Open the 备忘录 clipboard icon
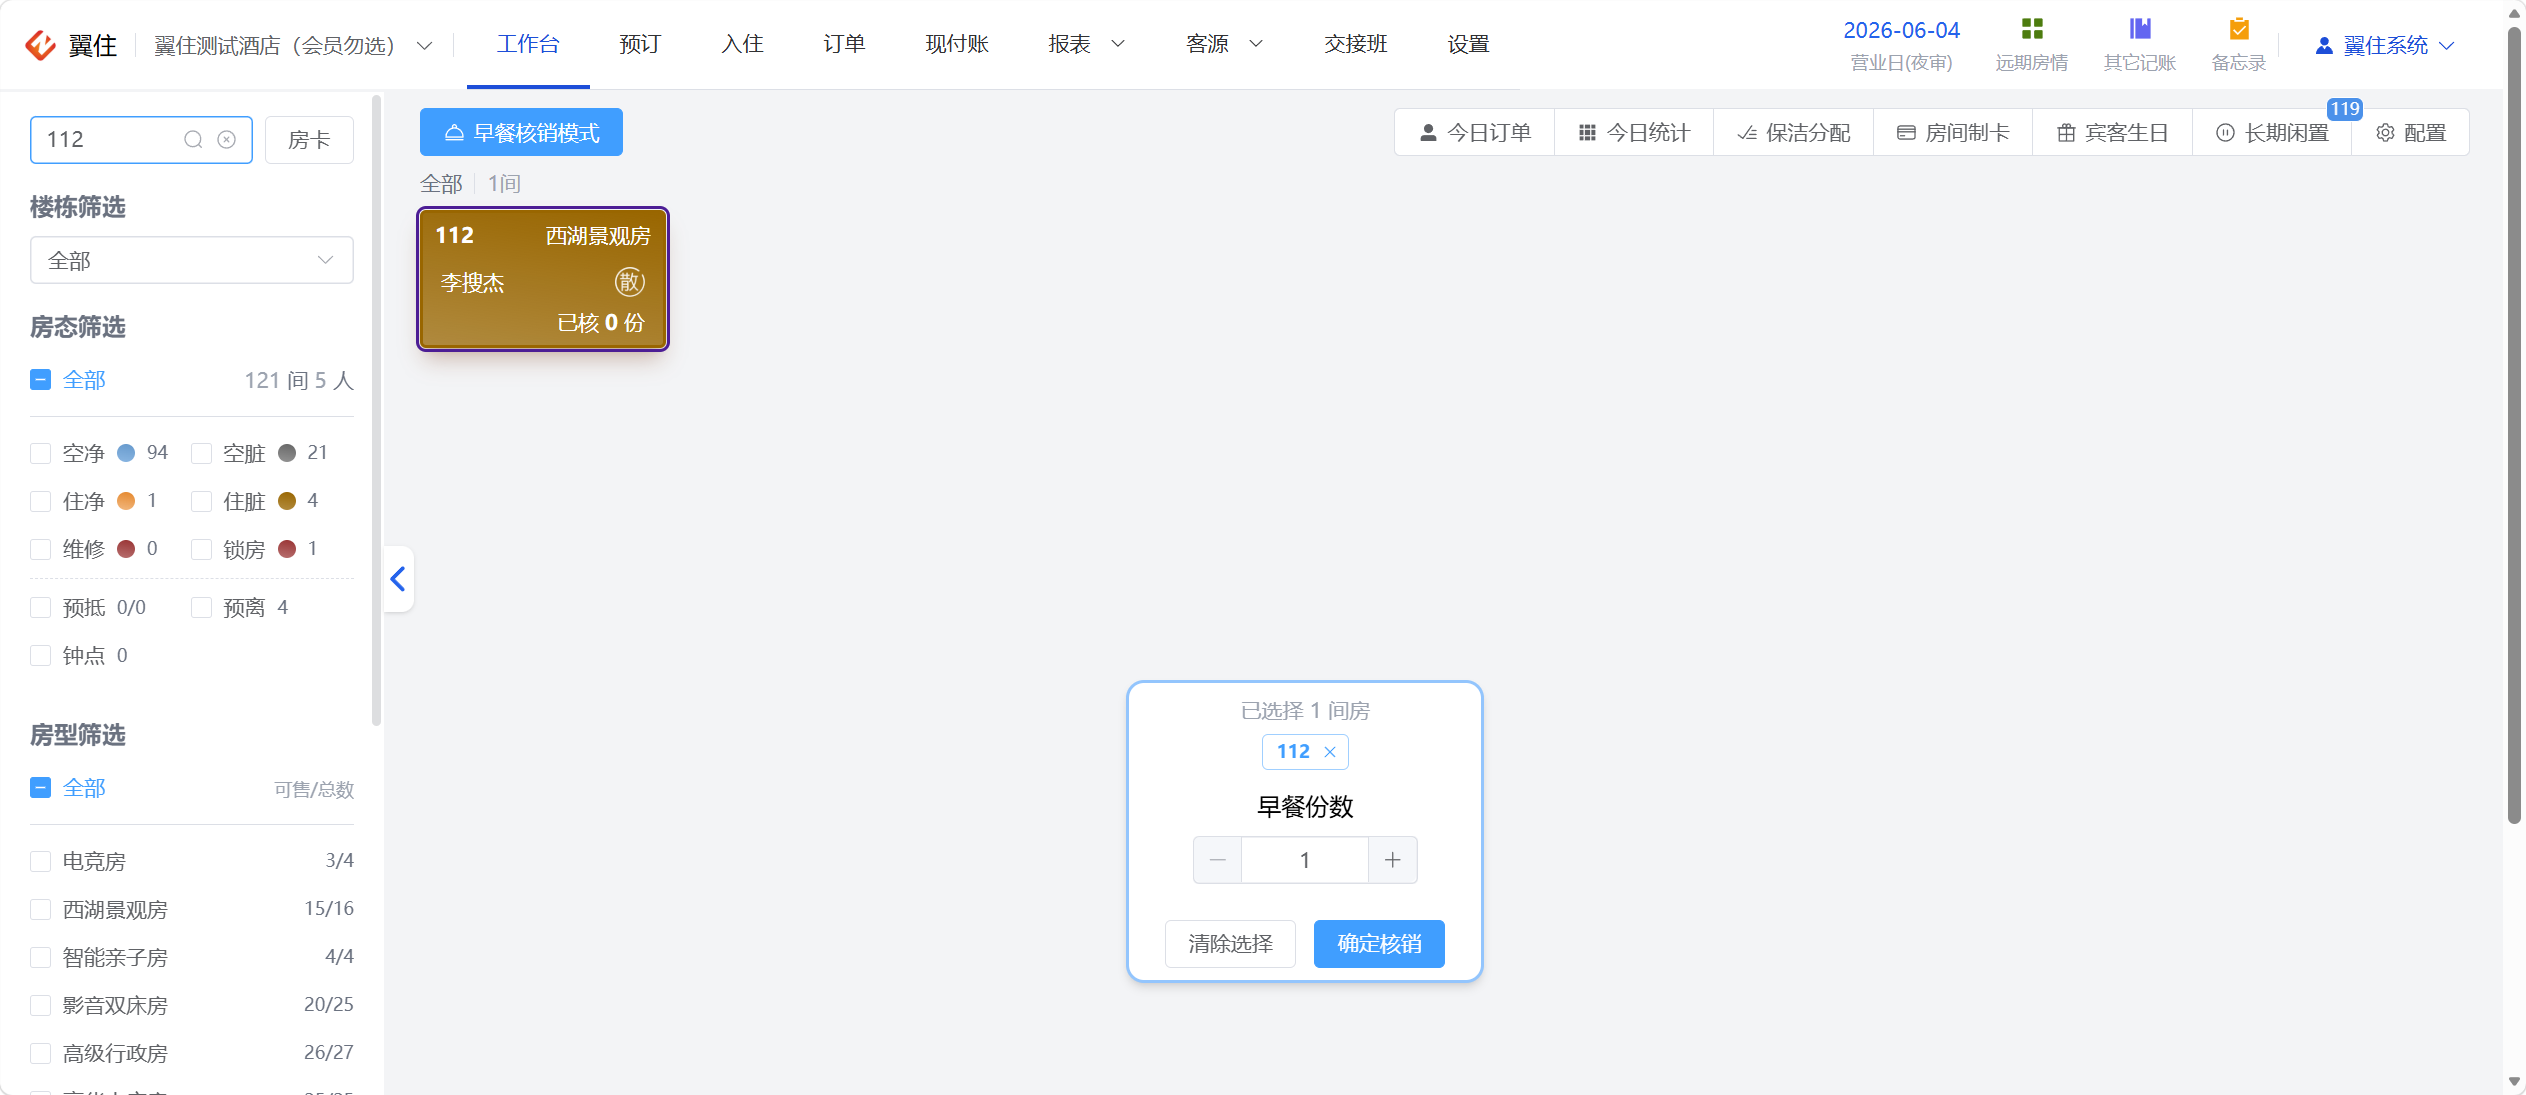The height and width of the screenshot is (1095, 2526). click(2238, 29)
